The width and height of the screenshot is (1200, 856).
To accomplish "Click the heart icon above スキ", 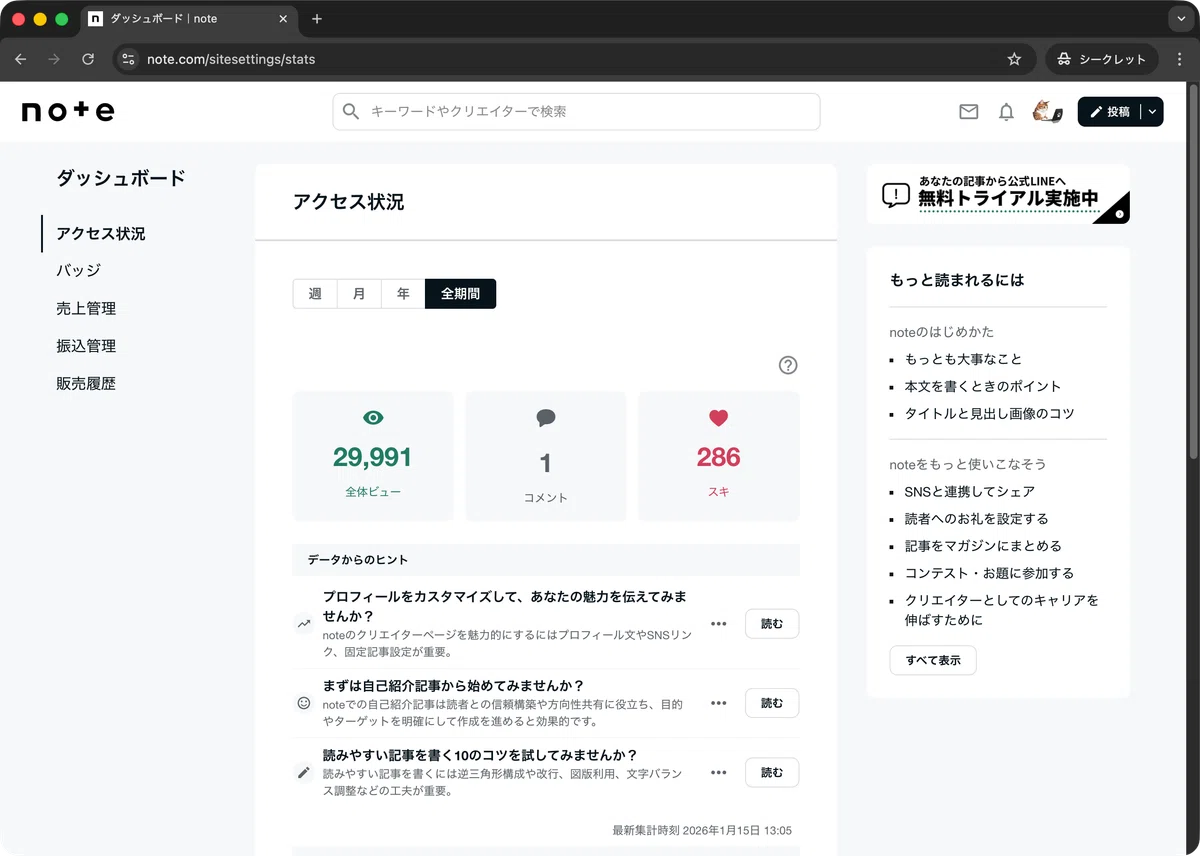I will 719,418.
